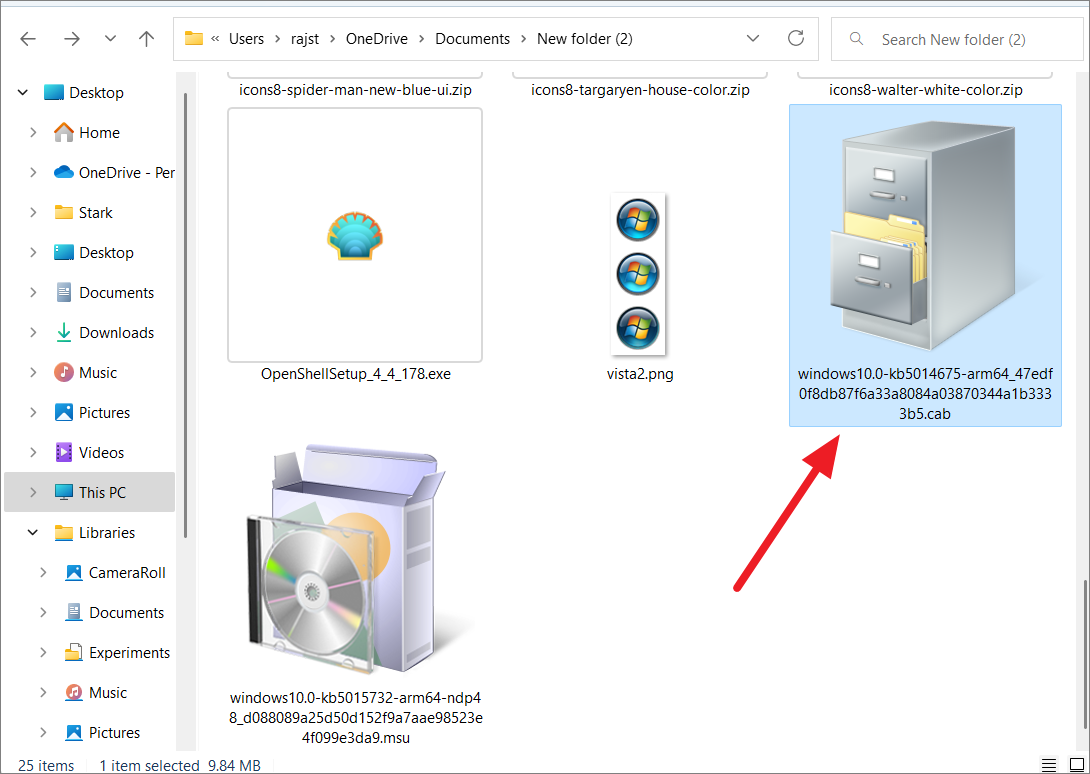Click the Documents breadcrumb in address bar
Viewport: 1090px width, 774px height.
(x=473, y=39)
